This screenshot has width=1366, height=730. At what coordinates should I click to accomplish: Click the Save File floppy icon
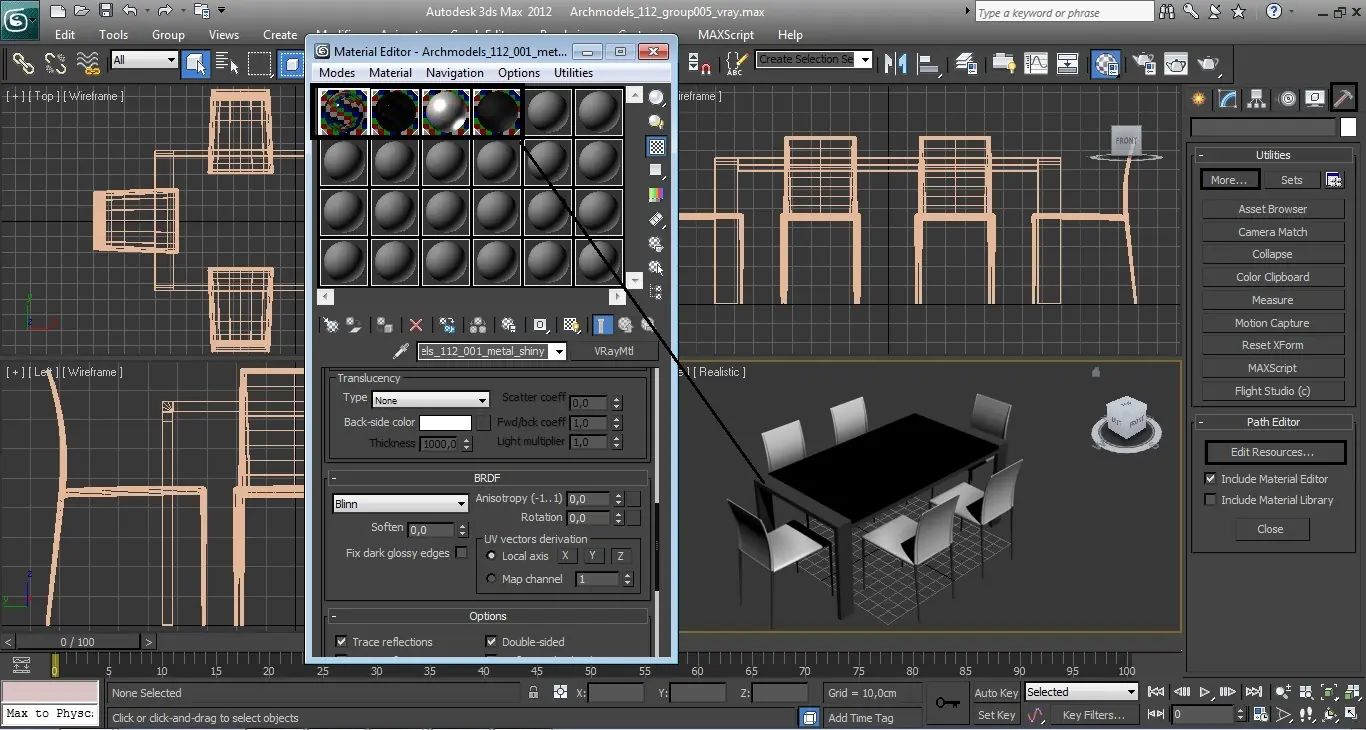(106, 11)
